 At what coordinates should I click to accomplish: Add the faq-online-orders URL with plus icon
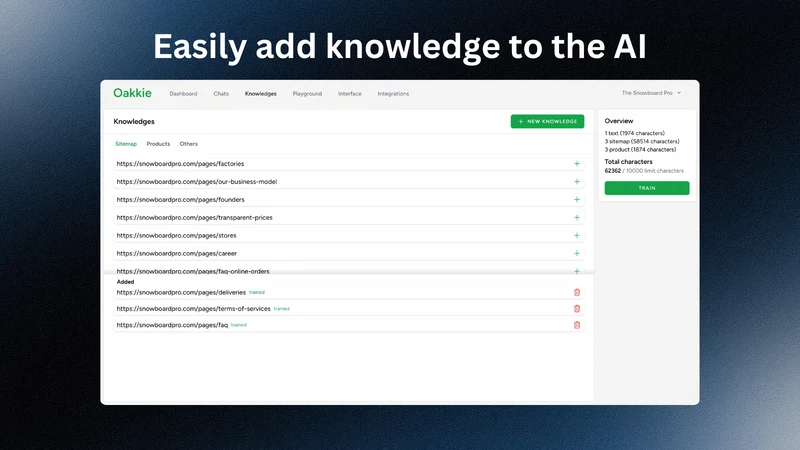[x=577, y=271]
